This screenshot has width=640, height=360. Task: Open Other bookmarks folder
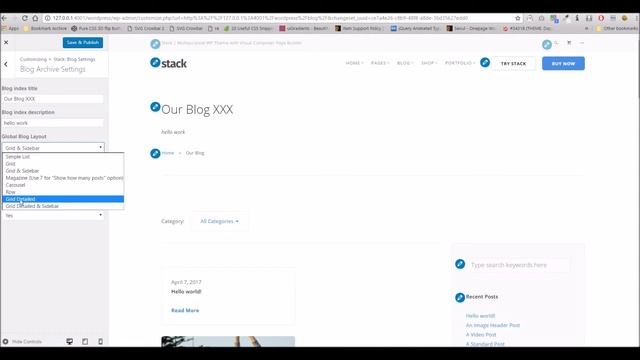[x=616, y=29]
